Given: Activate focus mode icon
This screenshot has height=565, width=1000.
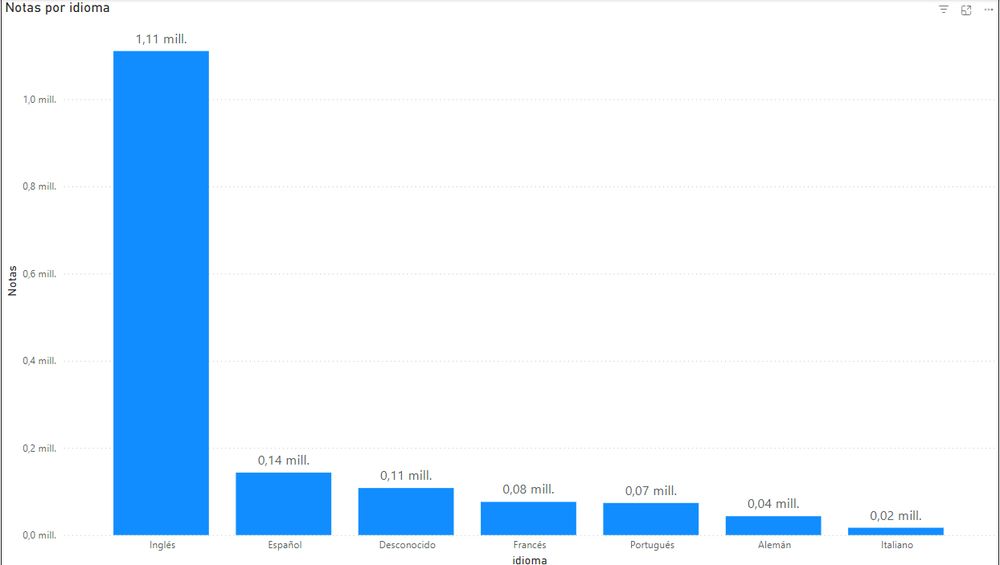Looking at the screenshot, I should pyautogui.click(x=966, y=10).
